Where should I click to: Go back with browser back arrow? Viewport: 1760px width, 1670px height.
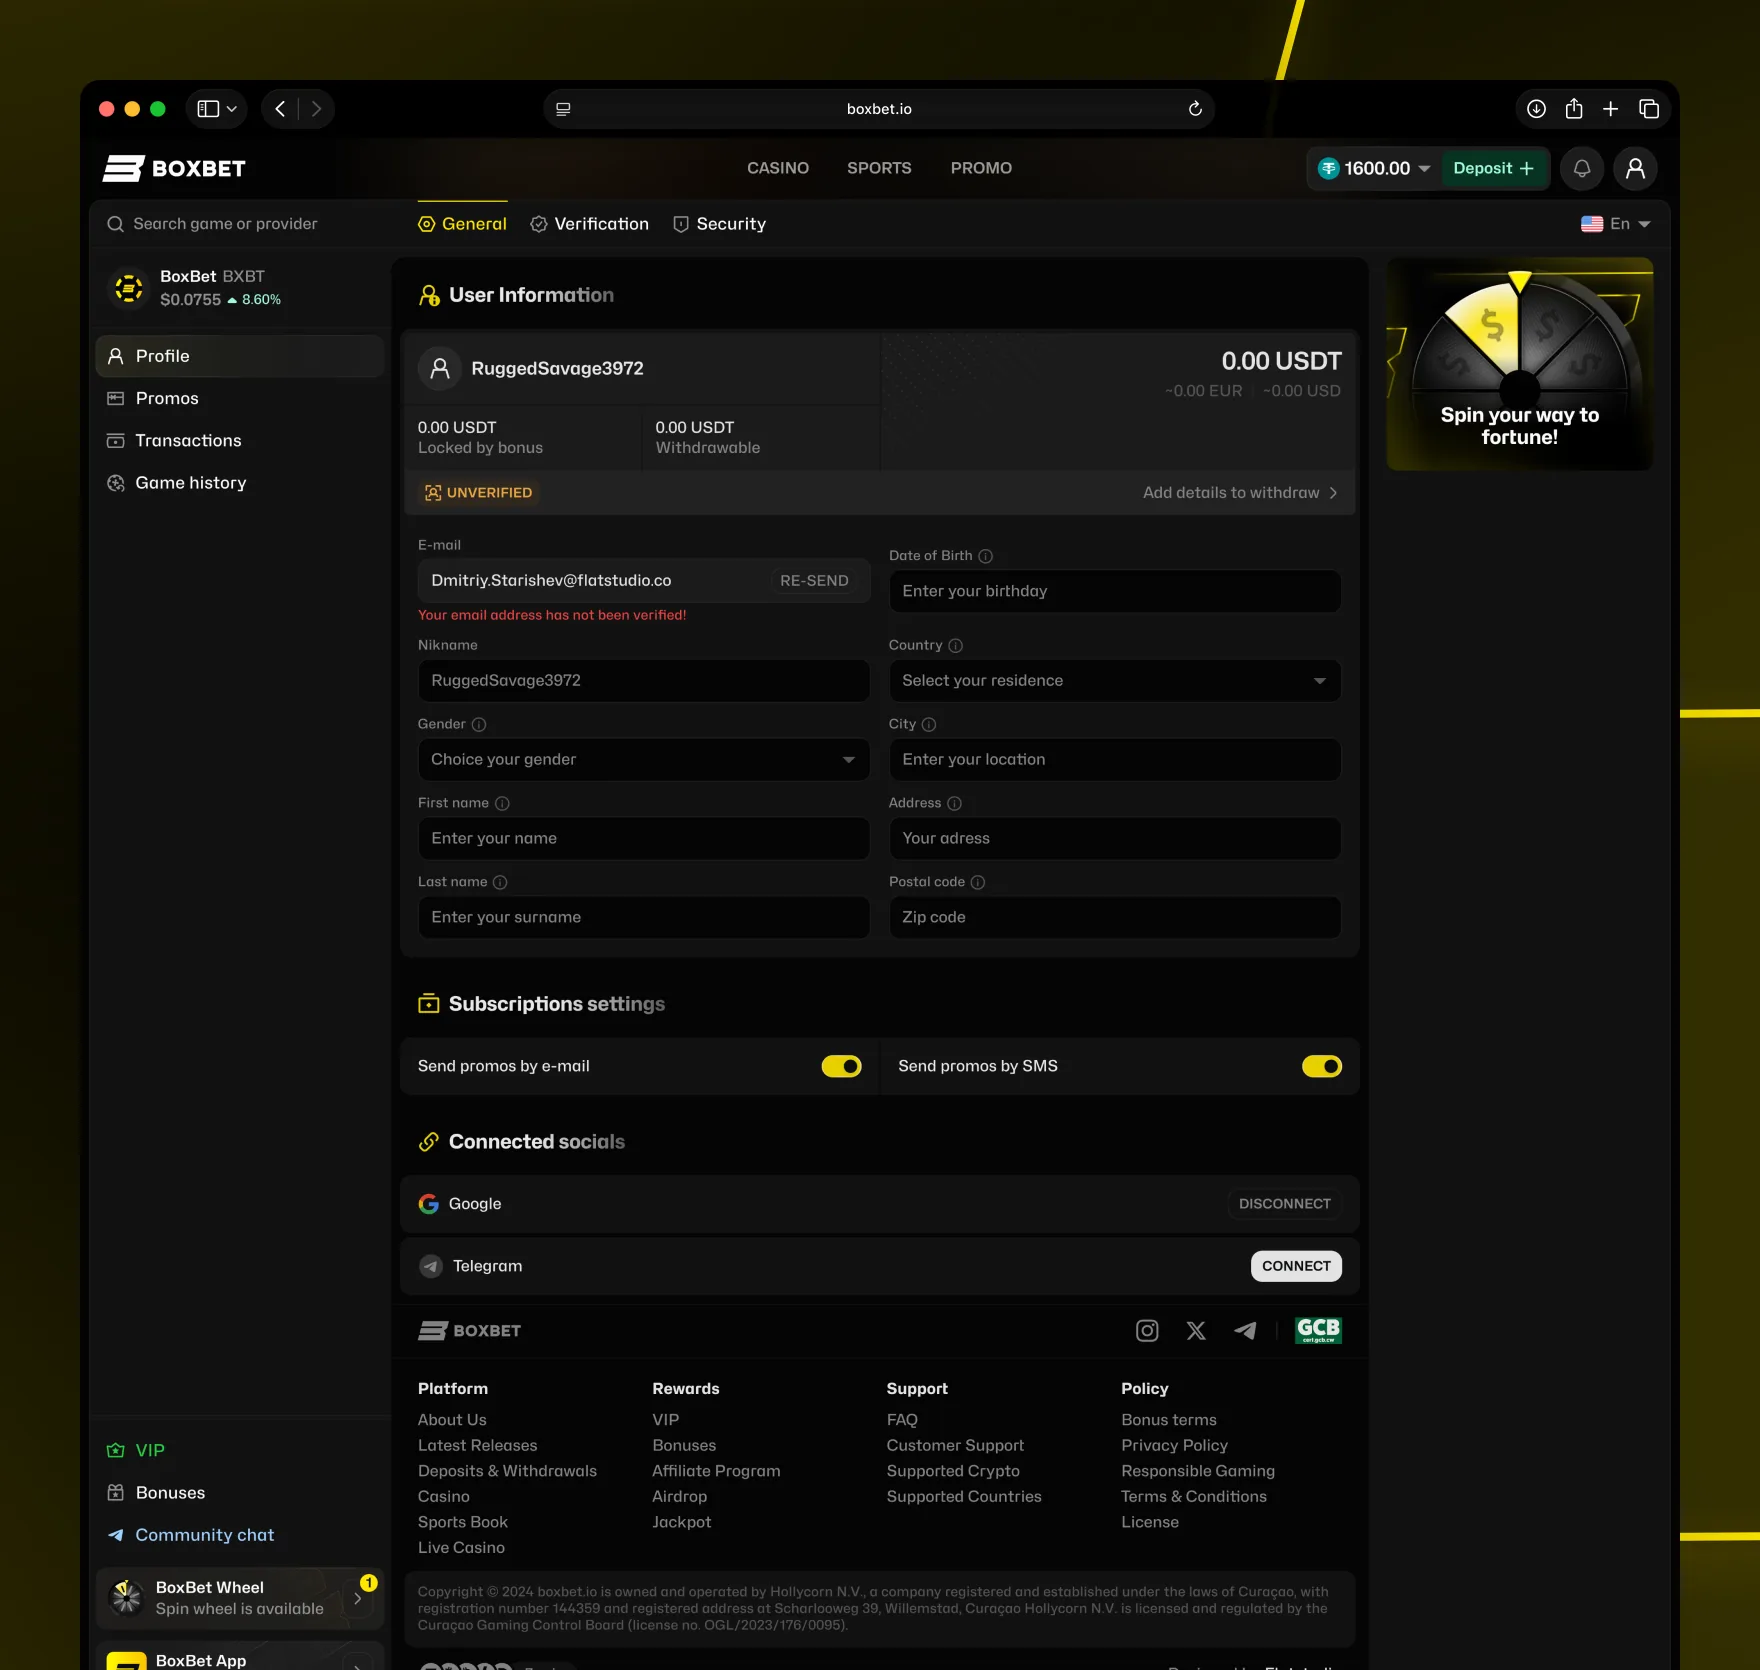pos(280,109)
